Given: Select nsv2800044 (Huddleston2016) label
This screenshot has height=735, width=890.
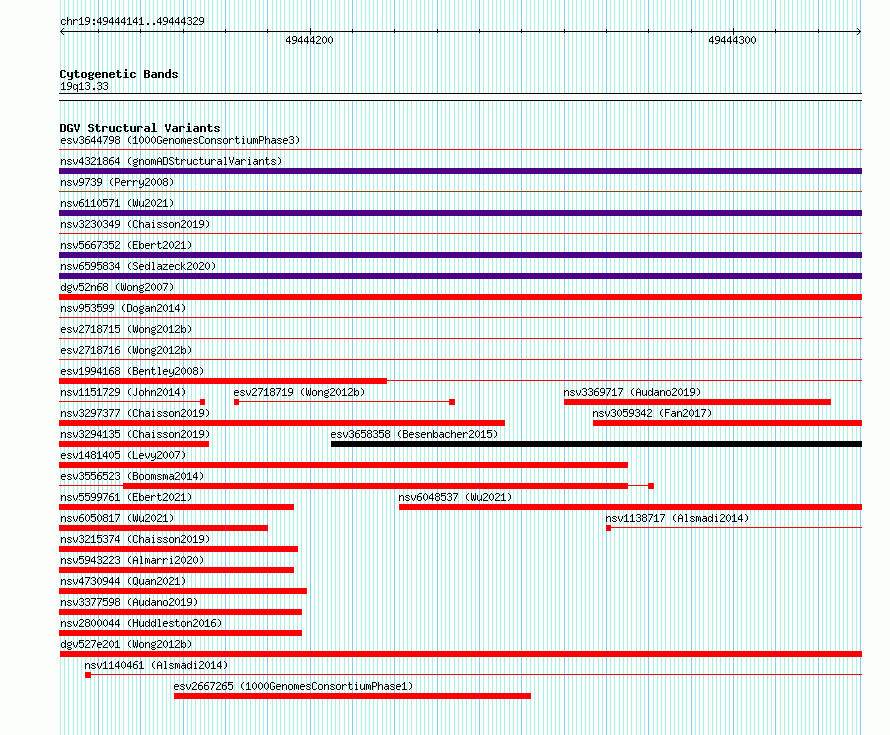Looking at the screenshot, I should coord(141,623).
